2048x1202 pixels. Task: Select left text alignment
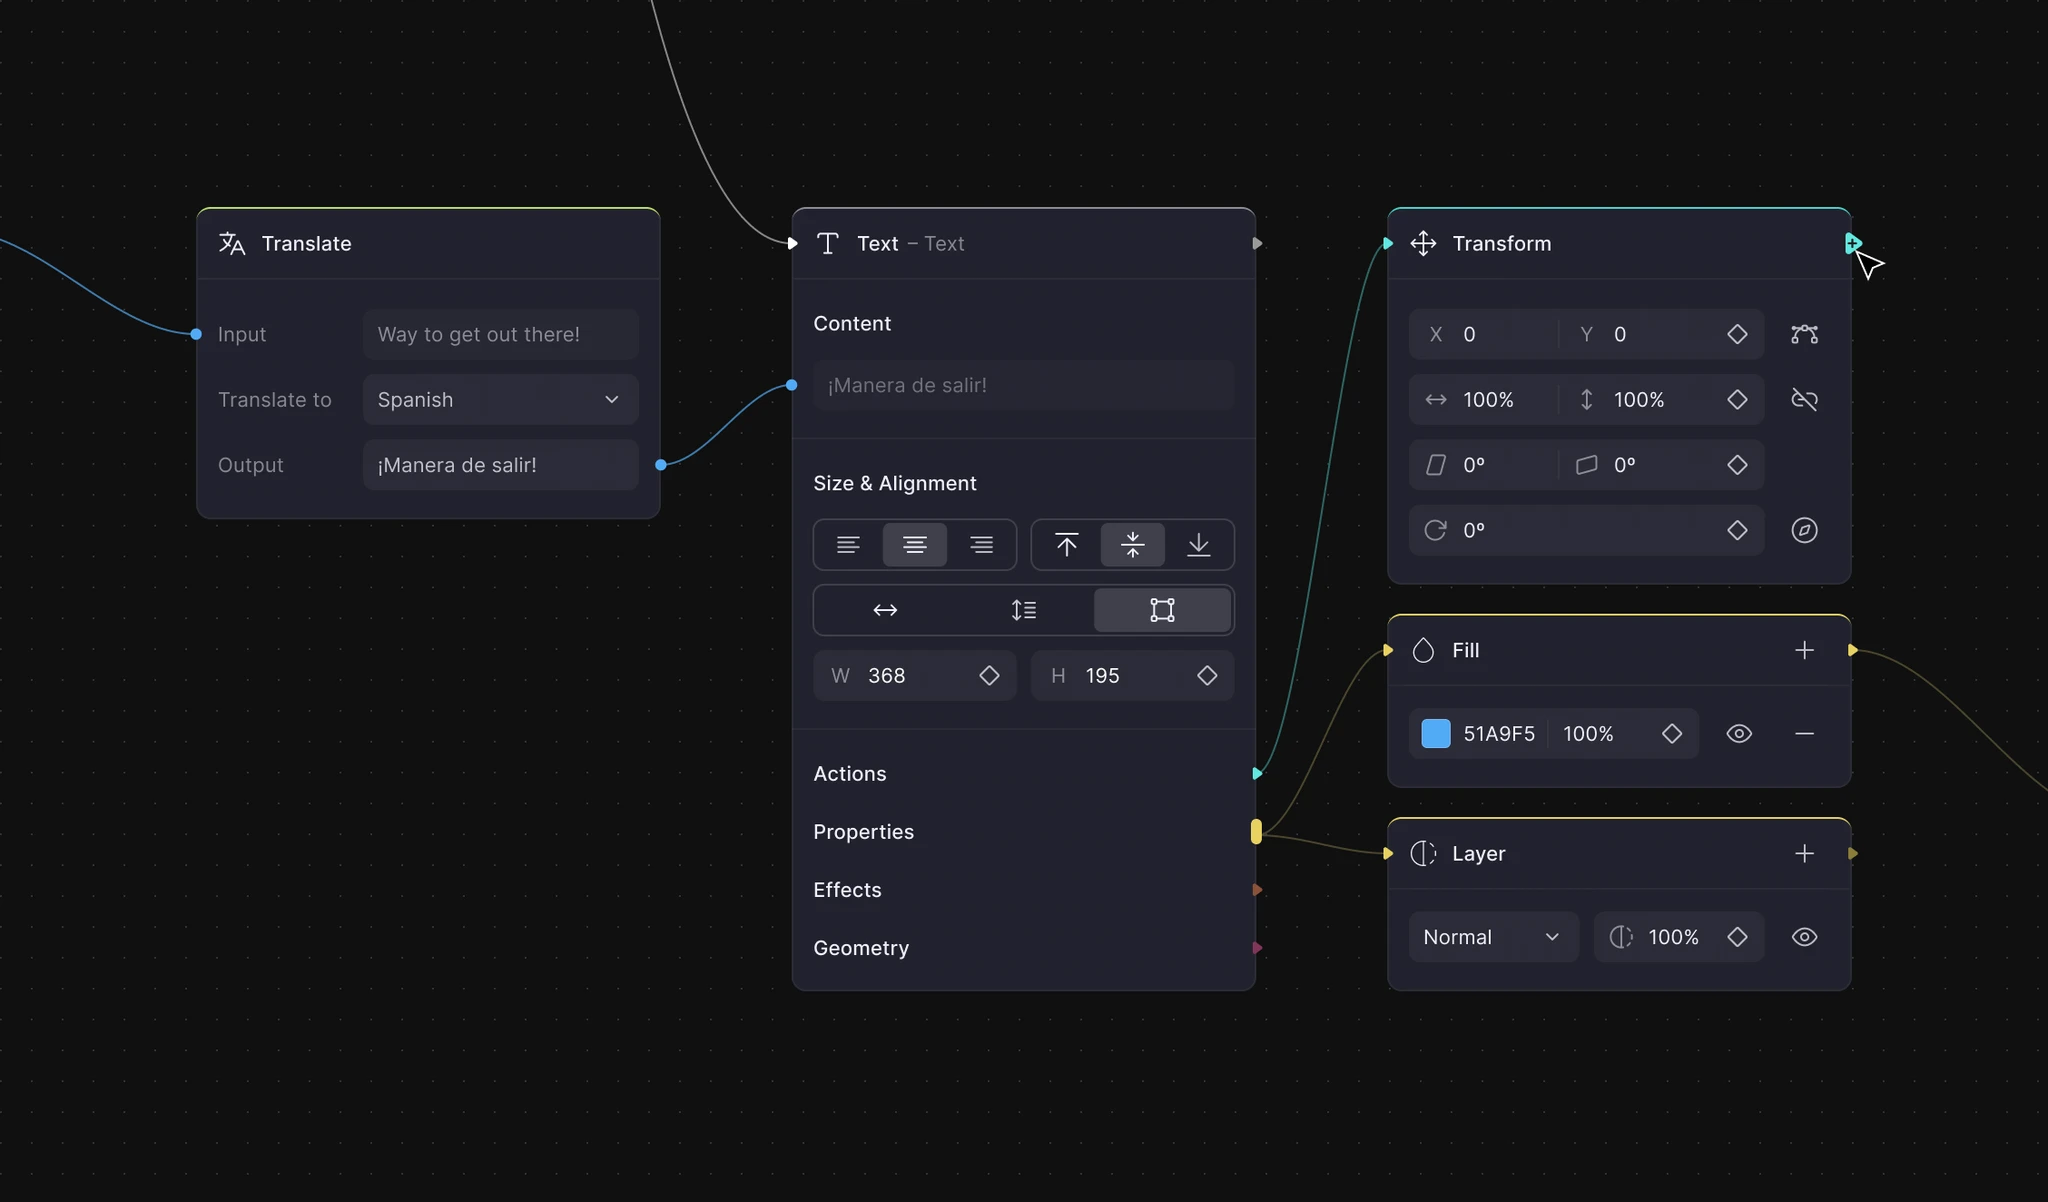click(848, 545)
